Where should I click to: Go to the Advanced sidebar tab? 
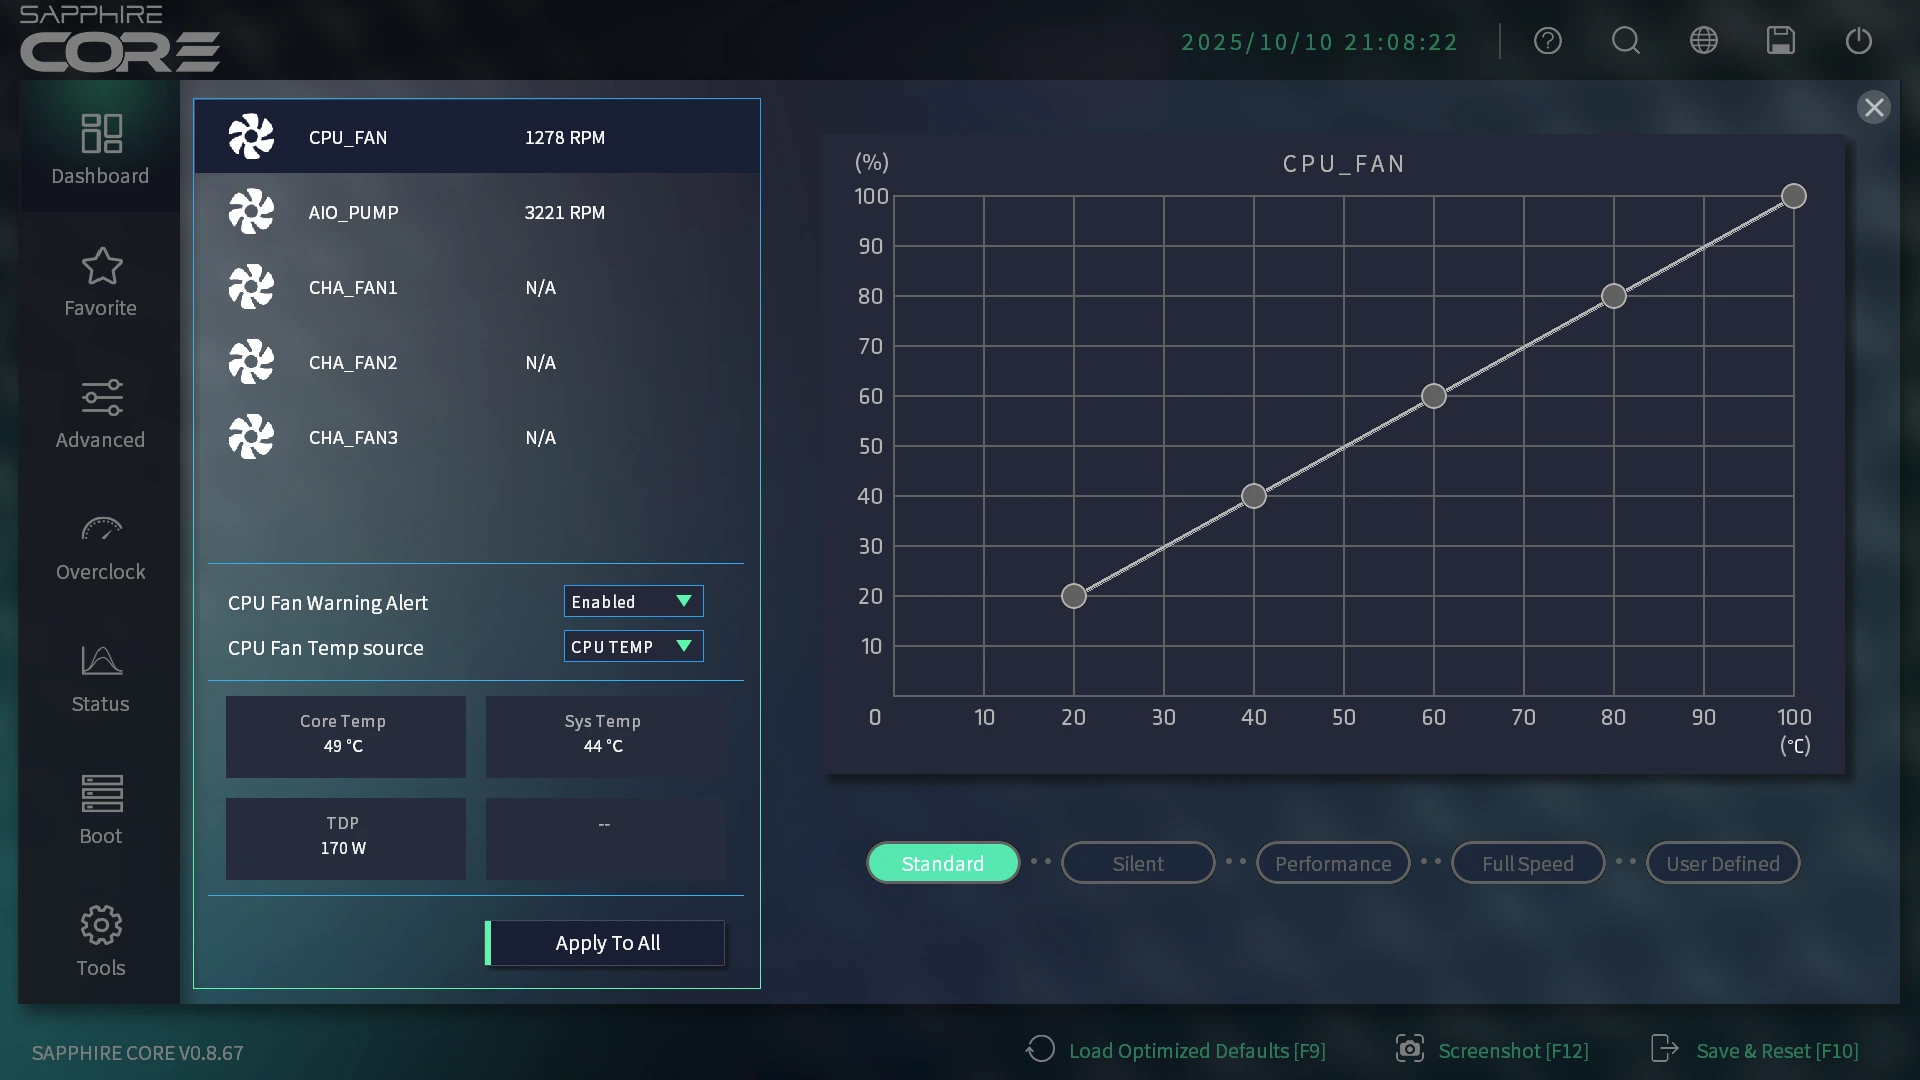pyautogui.click(x=100, y=415)
